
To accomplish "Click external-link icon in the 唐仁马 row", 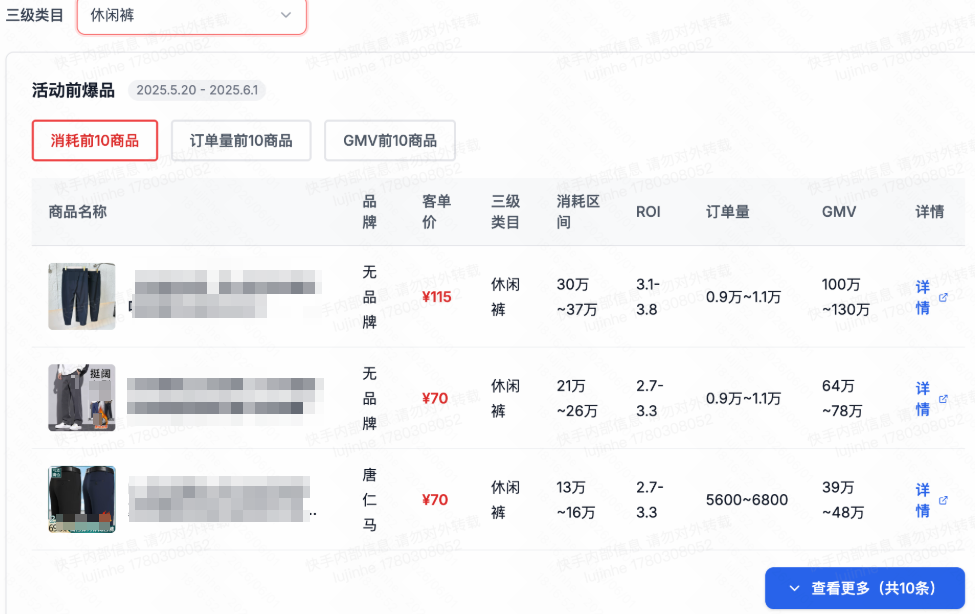I will pos(943,500).
